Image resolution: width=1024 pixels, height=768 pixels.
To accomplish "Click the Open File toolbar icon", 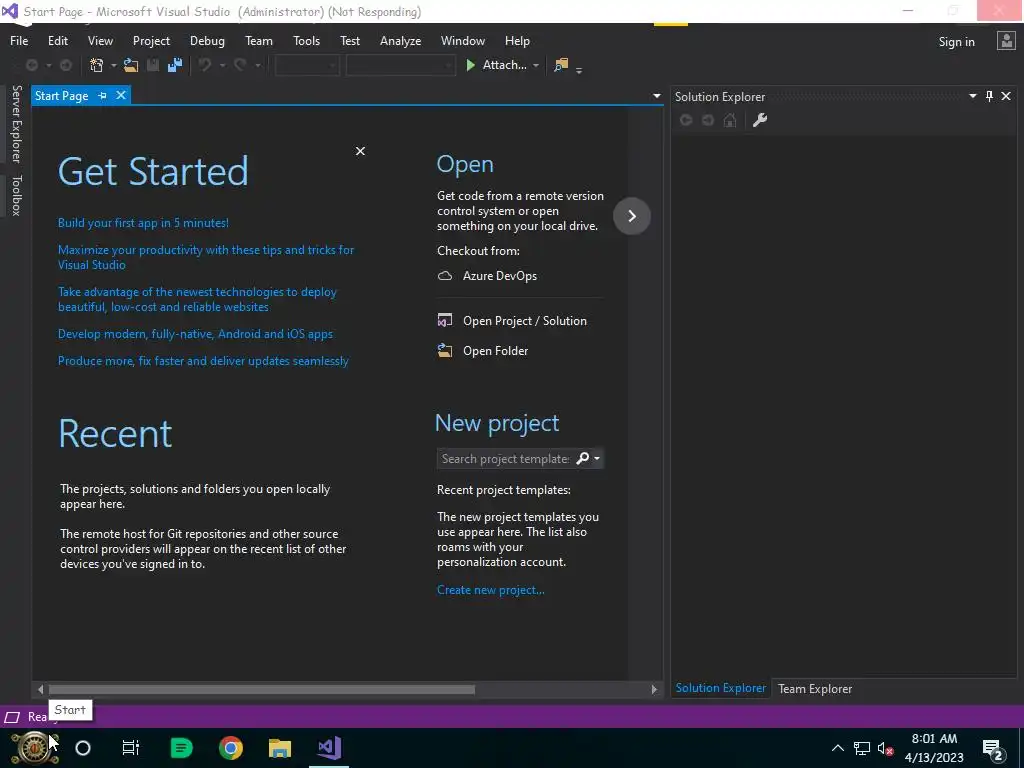I will (131, 65).
